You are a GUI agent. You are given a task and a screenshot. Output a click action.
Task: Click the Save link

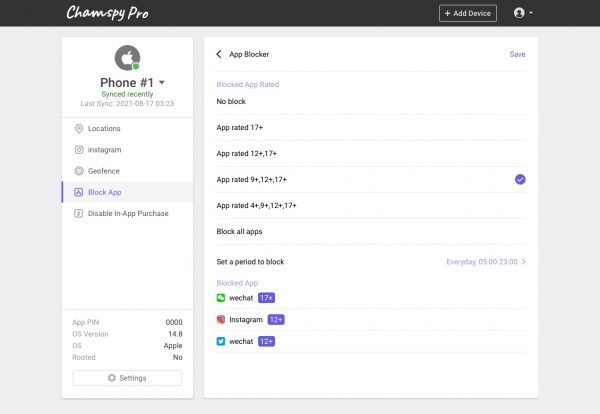tap(517, 54)
